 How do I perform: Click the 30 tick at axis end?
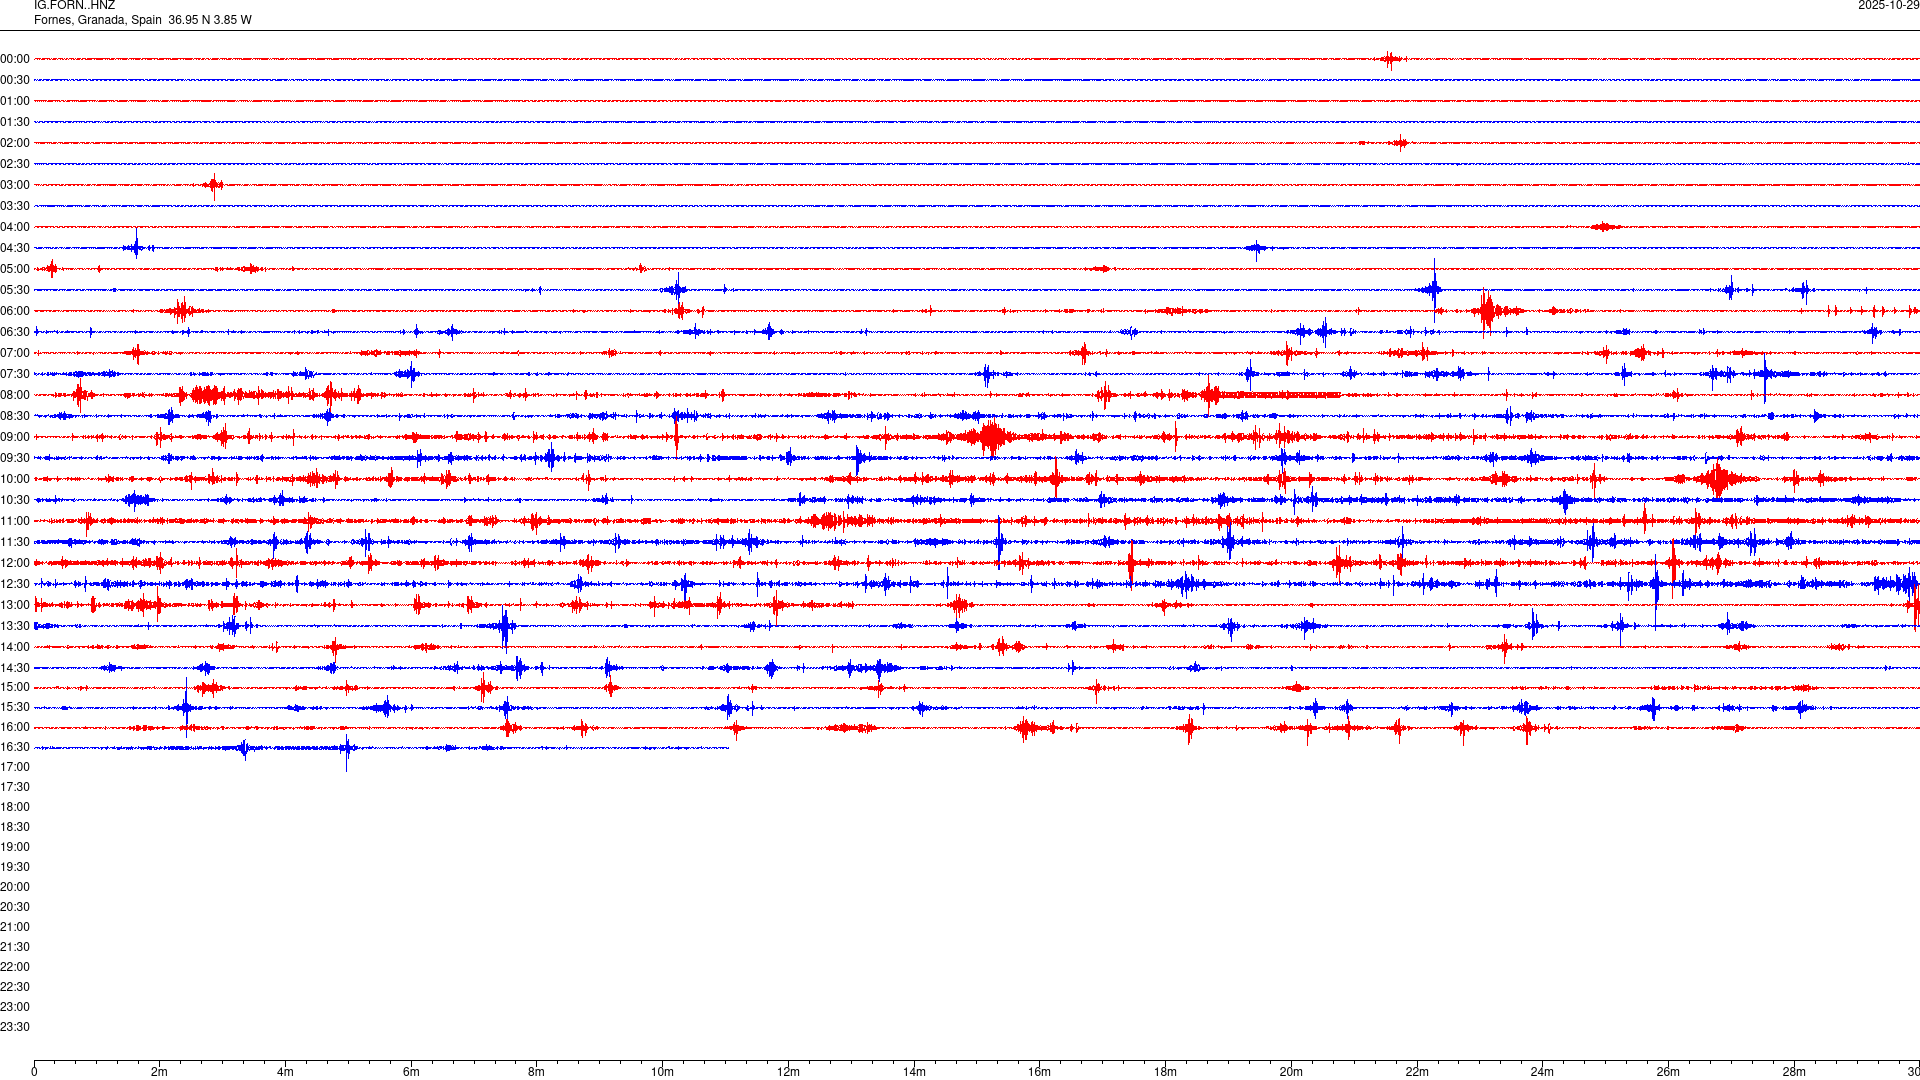(x=1912, y=1072)
